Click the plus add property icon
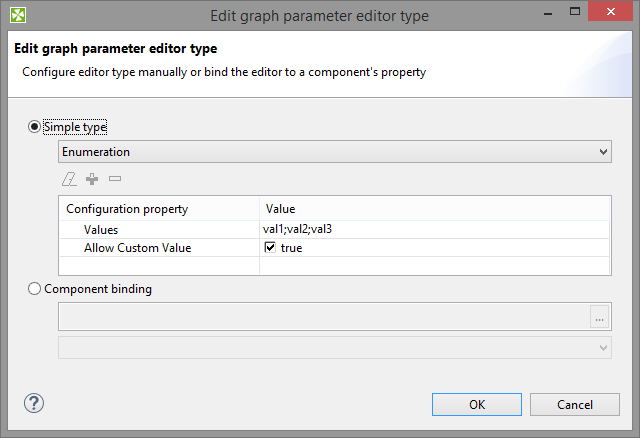The height and width of the screenshot is (438, 640). click(x=92, y=179)
